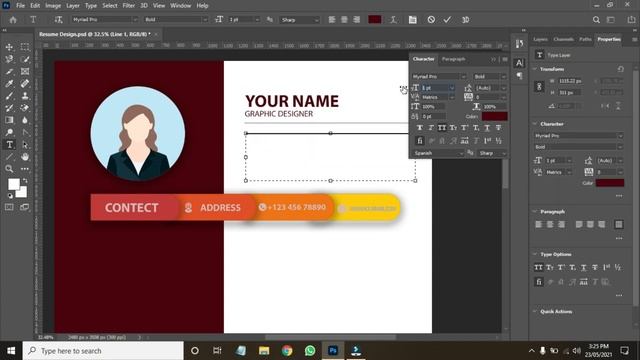Close the Resume Design.psd document tab

156,34
